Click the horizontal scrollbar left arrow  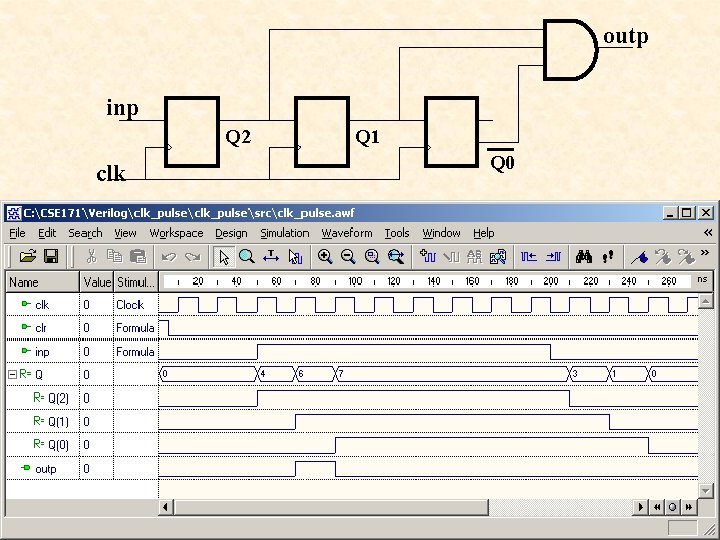[165, 507]
